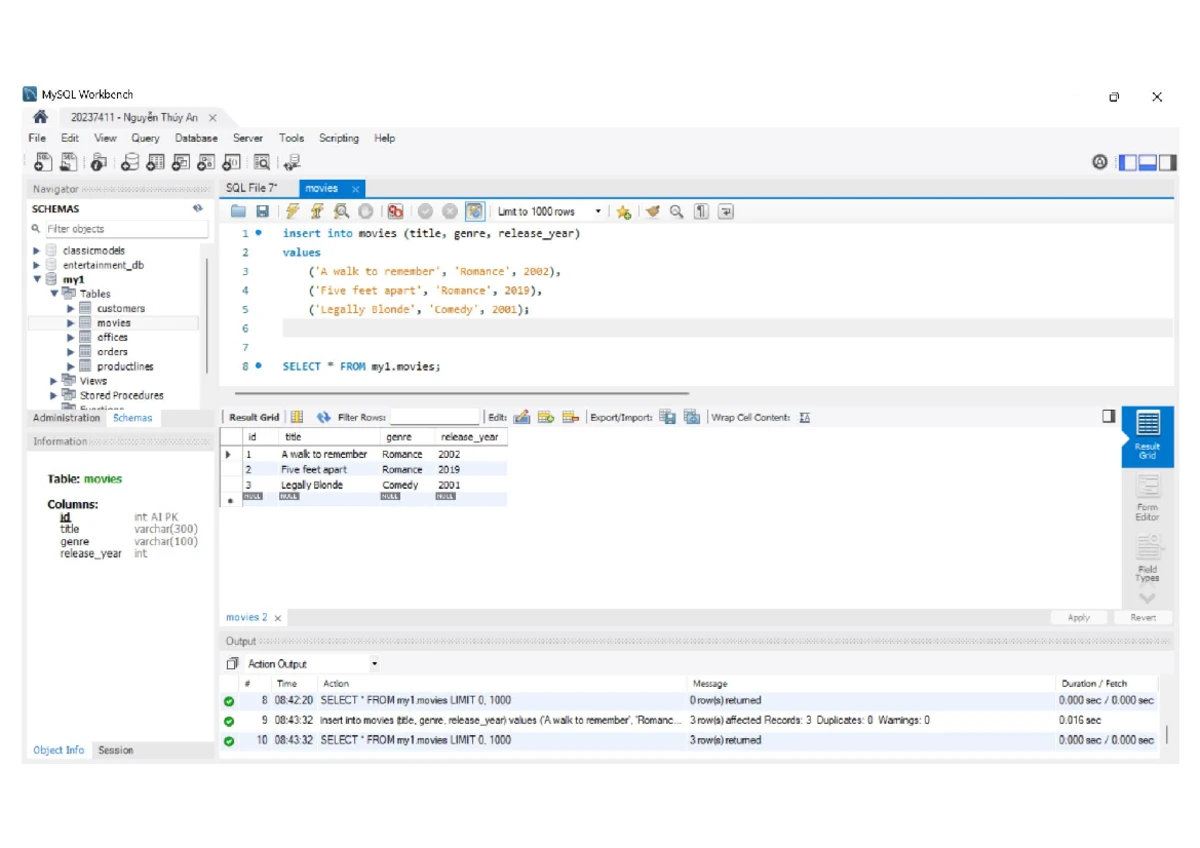
Task: Delete selected rows icon in result toolbar
Action: tap(570, 417)
